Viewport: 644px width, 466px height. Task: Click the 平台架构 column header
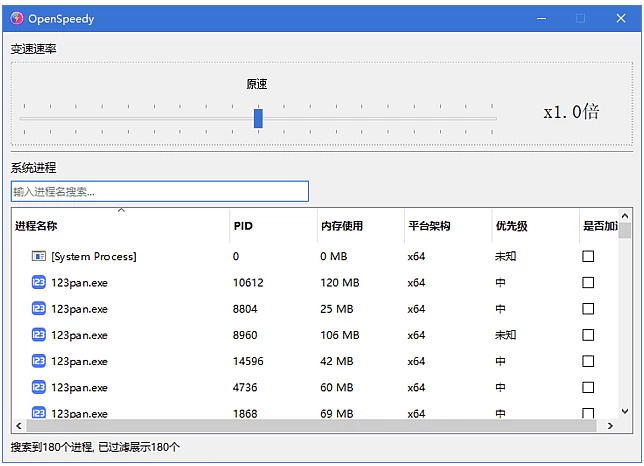(429, 226)
